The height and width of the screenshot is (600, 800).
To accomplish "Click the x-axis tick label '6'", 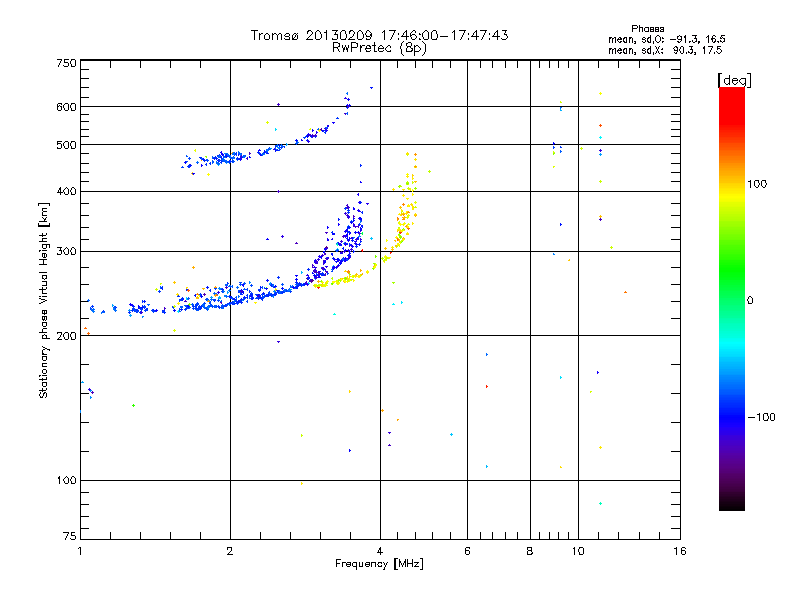I will (x=467, y=551).
